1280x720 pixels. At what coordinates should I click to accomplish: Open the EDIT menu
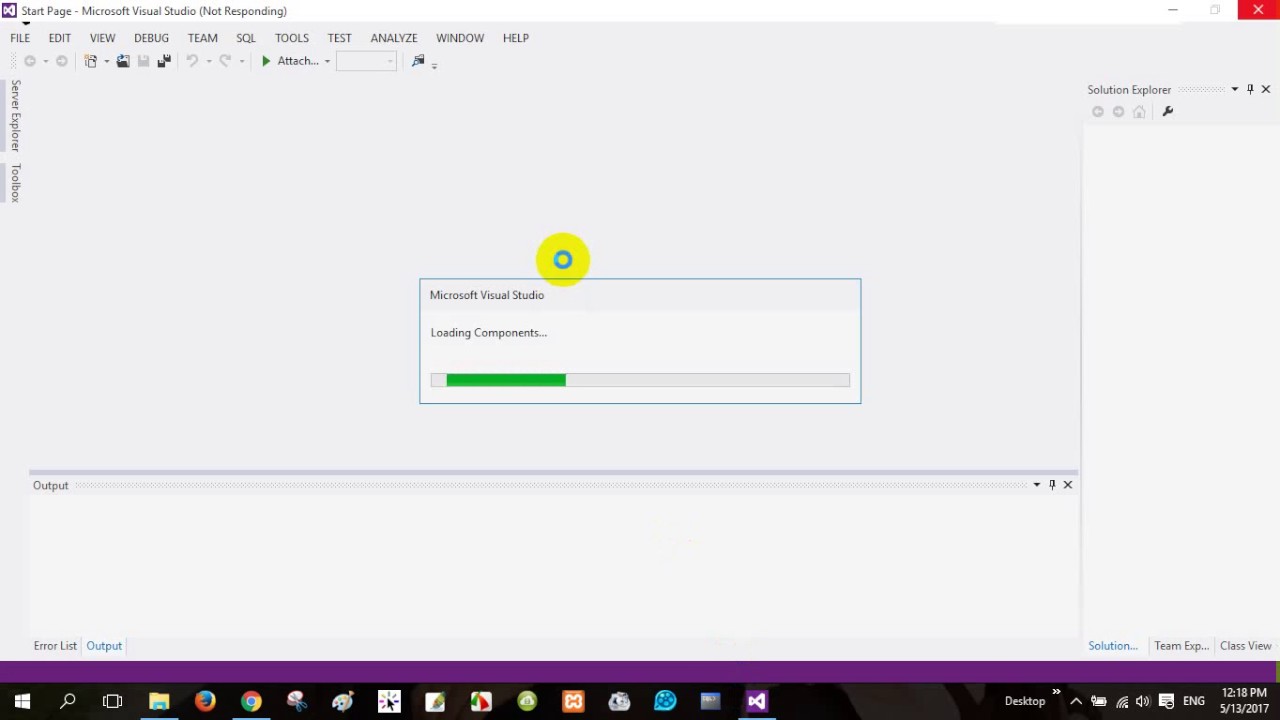60,38
